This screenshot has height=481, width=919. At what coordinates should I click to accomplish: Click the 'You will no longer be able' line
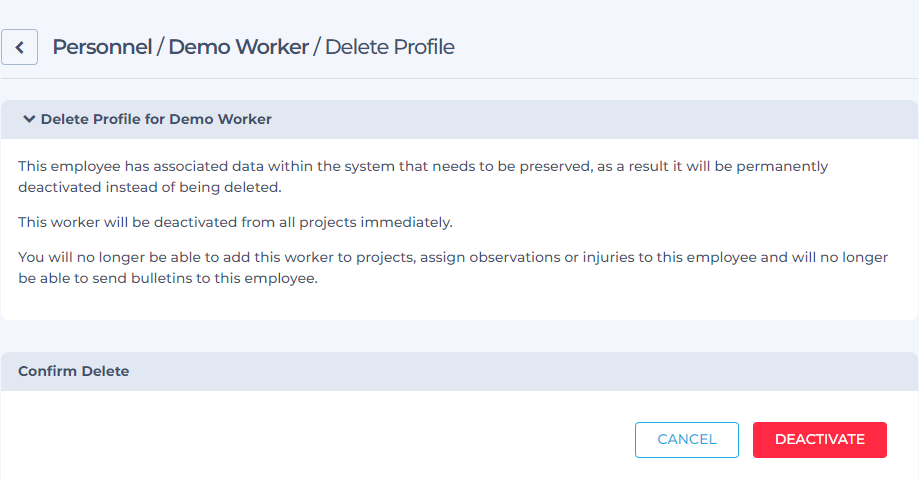(452, 257)
